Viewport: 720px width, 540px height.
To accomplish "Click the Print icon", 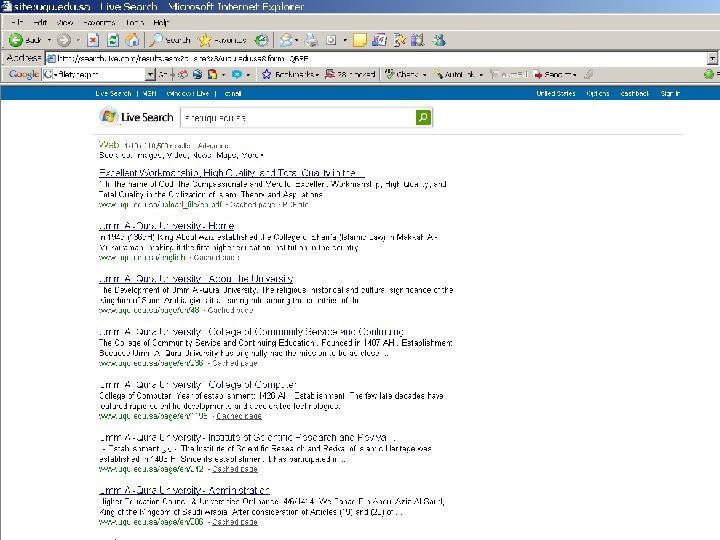I will point(311,40).
